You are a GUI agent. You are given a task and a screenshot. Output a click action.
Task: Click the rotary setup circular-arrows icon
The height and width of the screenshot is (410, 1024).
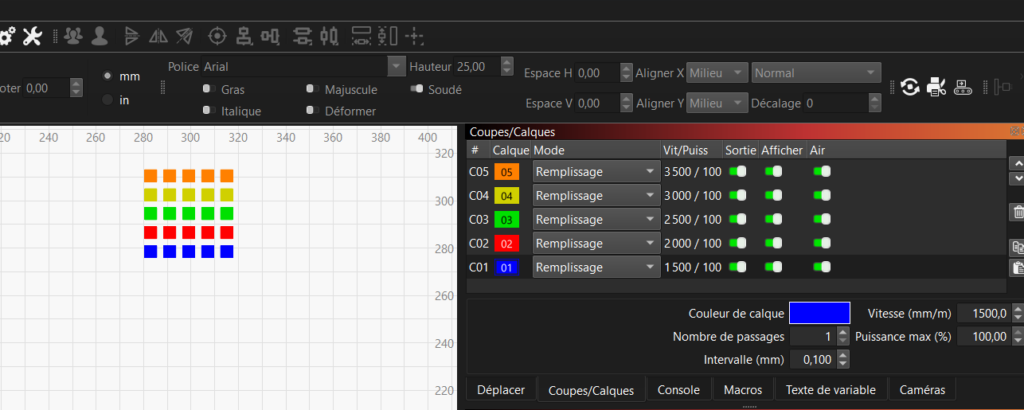point(910,86)
